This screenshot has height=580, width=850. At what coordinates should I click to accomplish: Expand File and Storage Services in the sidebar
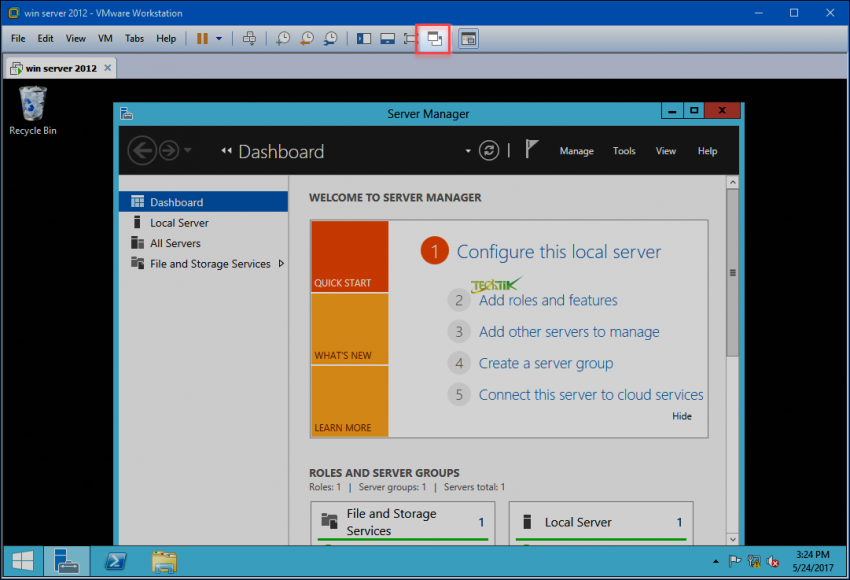pos(281,263)
